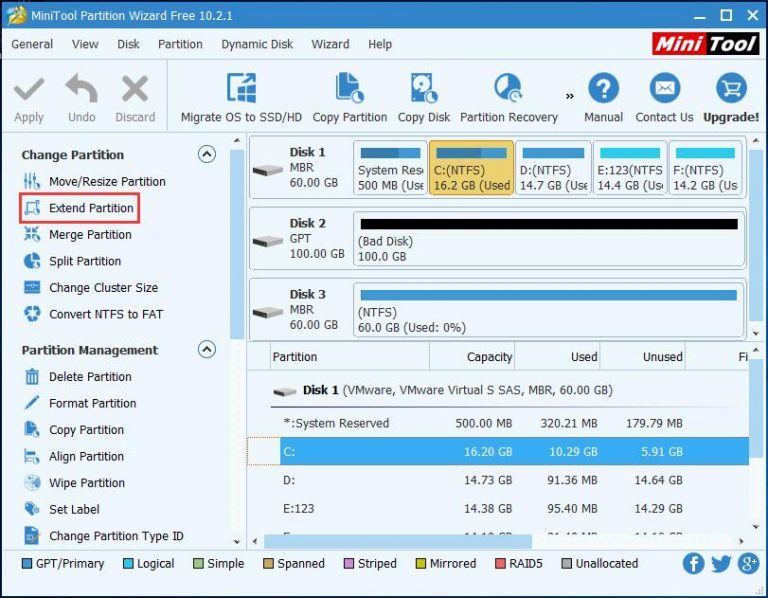Click Delete Partition in Partition Management

(77, 377)
